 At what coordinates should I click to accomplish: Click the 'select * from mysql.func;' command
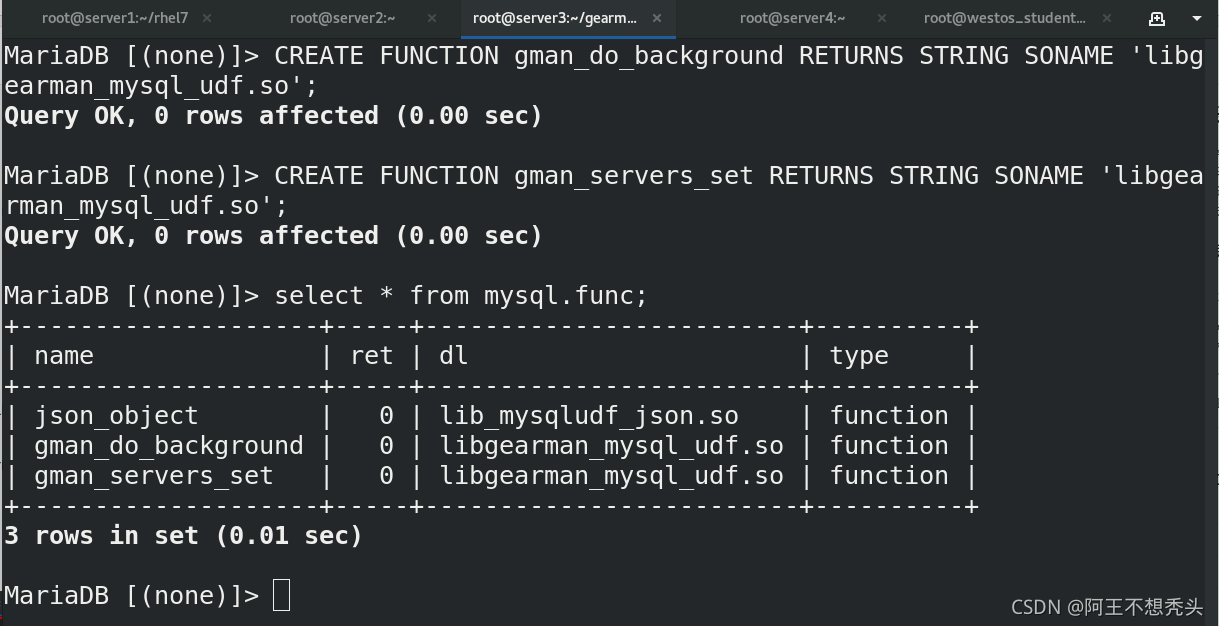pyautogui.click(x=461, y=296)
